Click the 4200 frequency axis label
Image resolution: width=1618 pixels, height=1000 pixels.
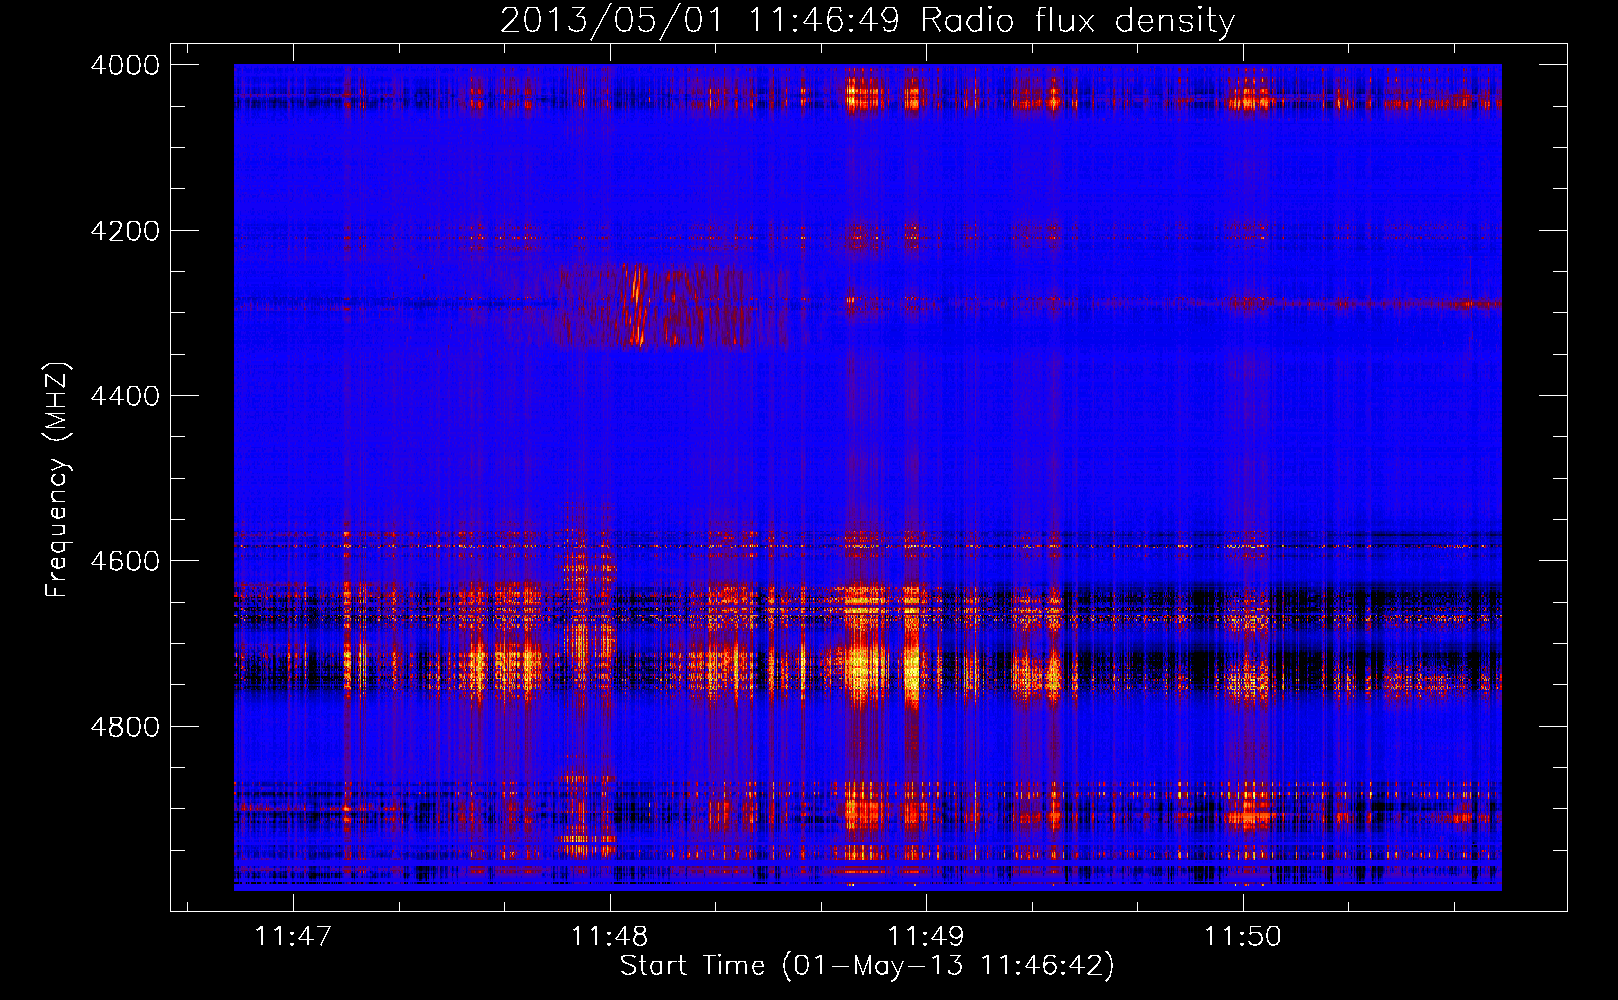pyautogui.click(x=125, y=231)
